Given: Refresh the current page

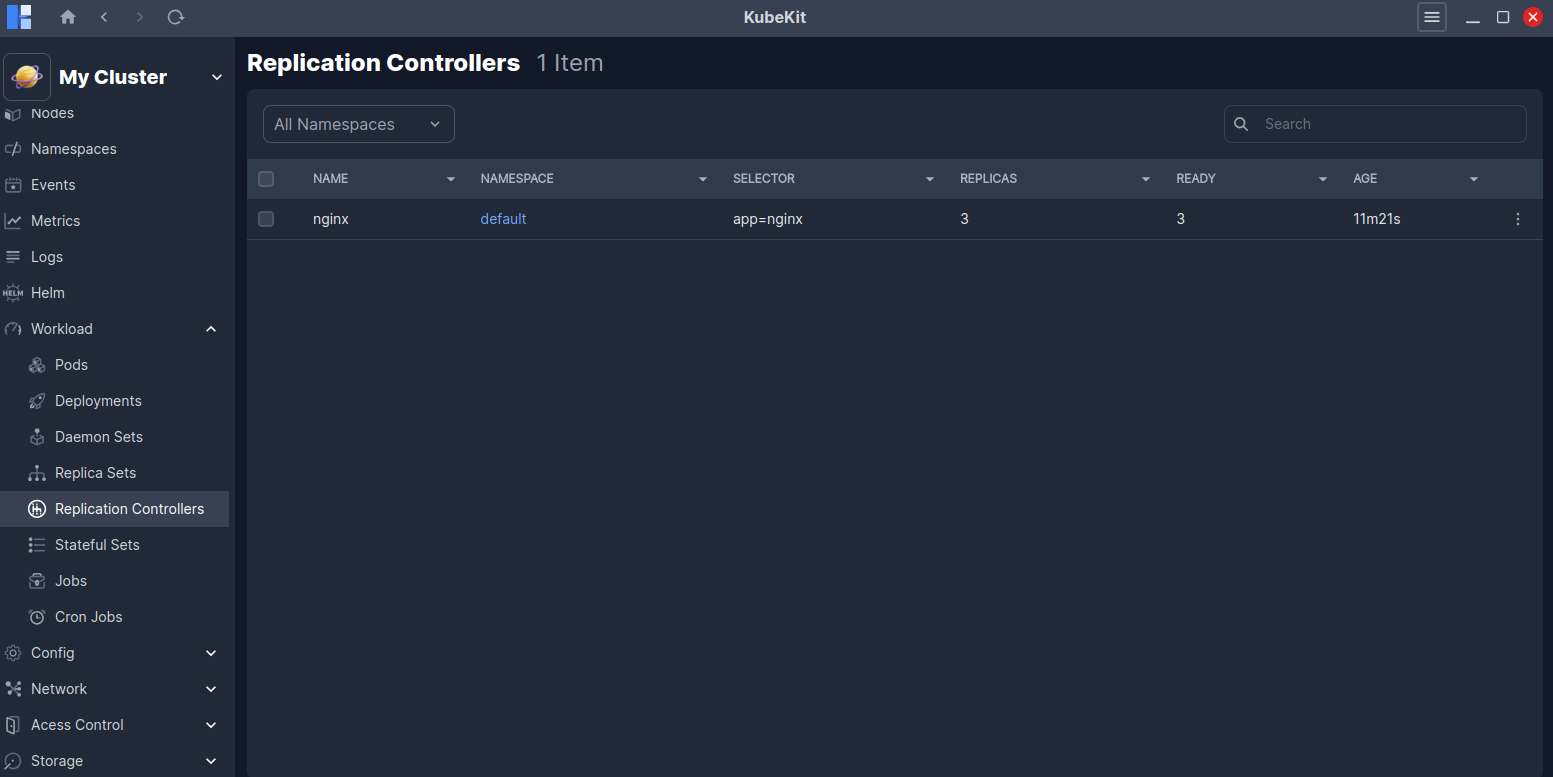Looking at the screenshot, I should (x=176, y=17).
